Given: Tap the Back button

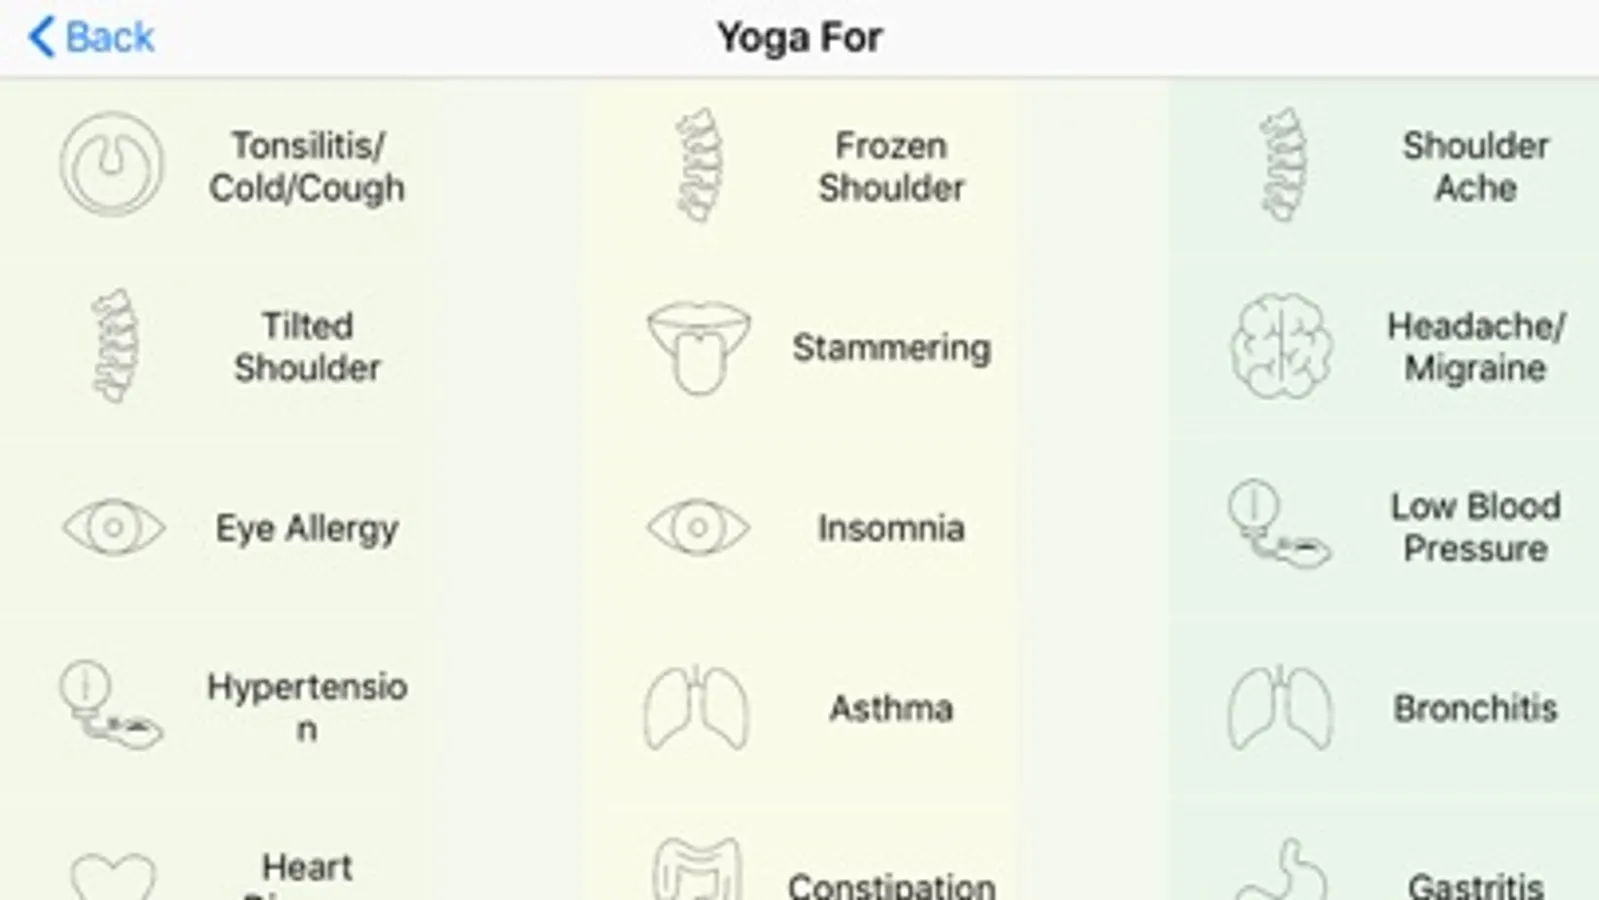Looking at the screenshot, I should pyautogui.click(x=92, y=38).
